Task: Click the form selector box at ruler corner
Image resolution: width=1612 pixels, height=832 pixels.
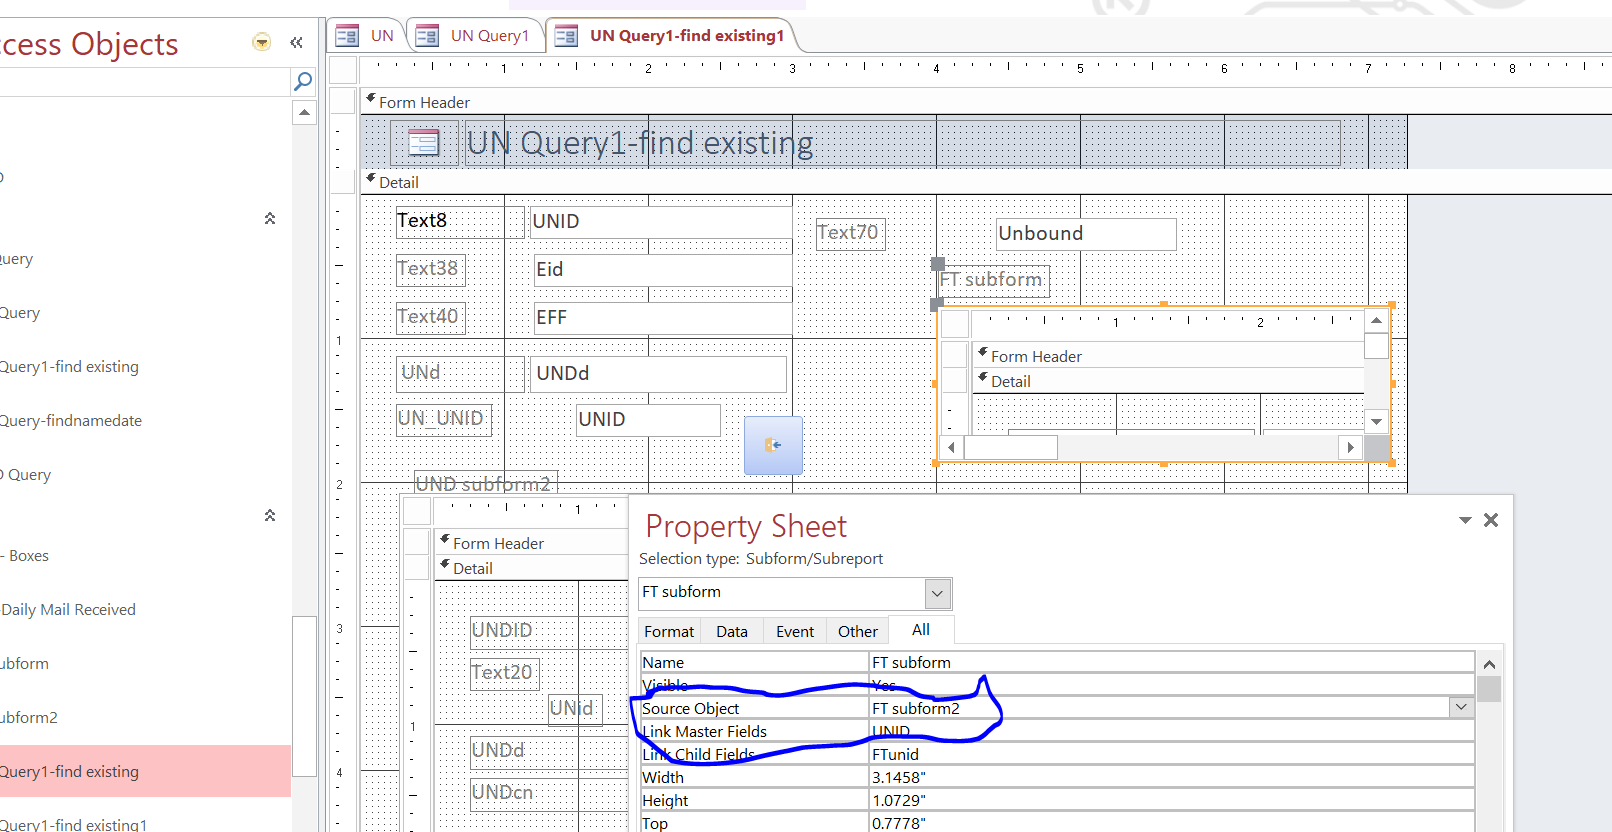Action: 343,69
